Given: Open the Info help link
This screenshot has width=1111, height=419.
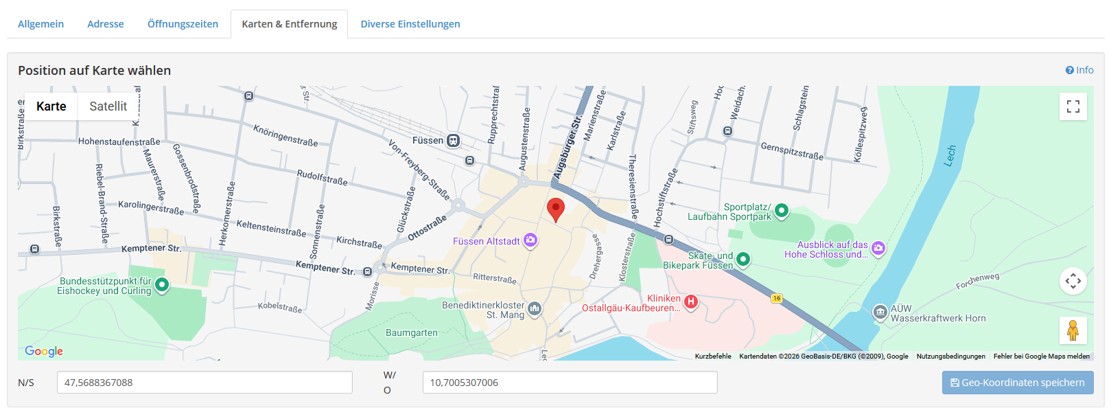Looking at the screenshot, I should (x=1079, y=70).
